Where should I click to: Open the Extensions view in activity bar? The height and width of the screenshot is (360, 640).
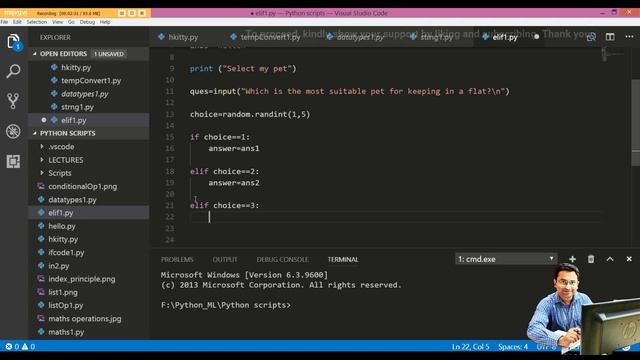[13, 161]
